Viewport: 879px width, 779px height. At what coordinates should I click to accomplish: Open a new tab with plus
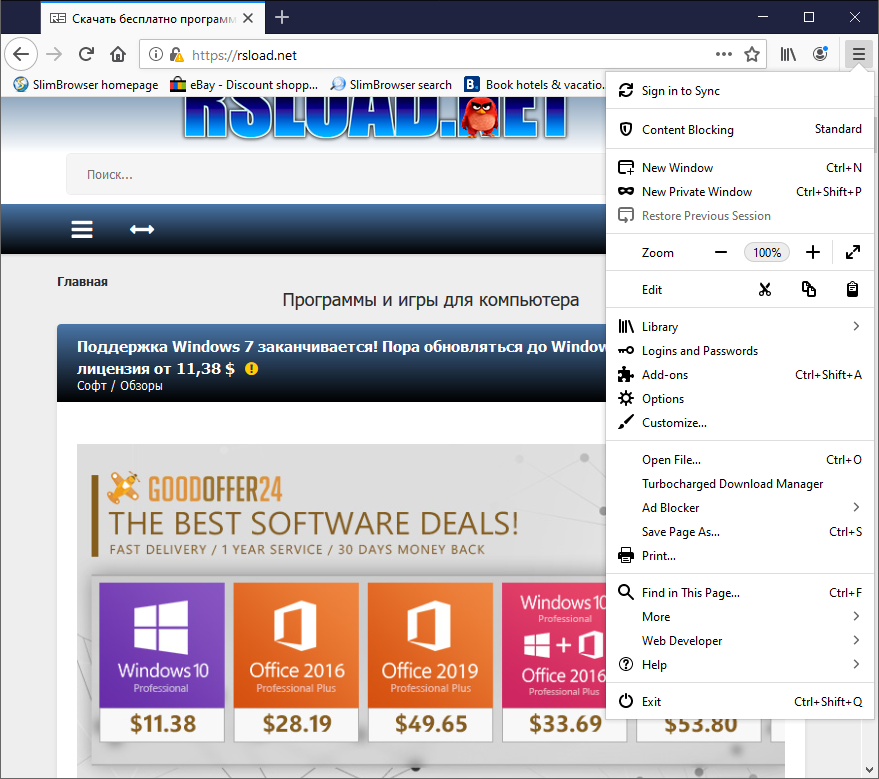(282, 17)
